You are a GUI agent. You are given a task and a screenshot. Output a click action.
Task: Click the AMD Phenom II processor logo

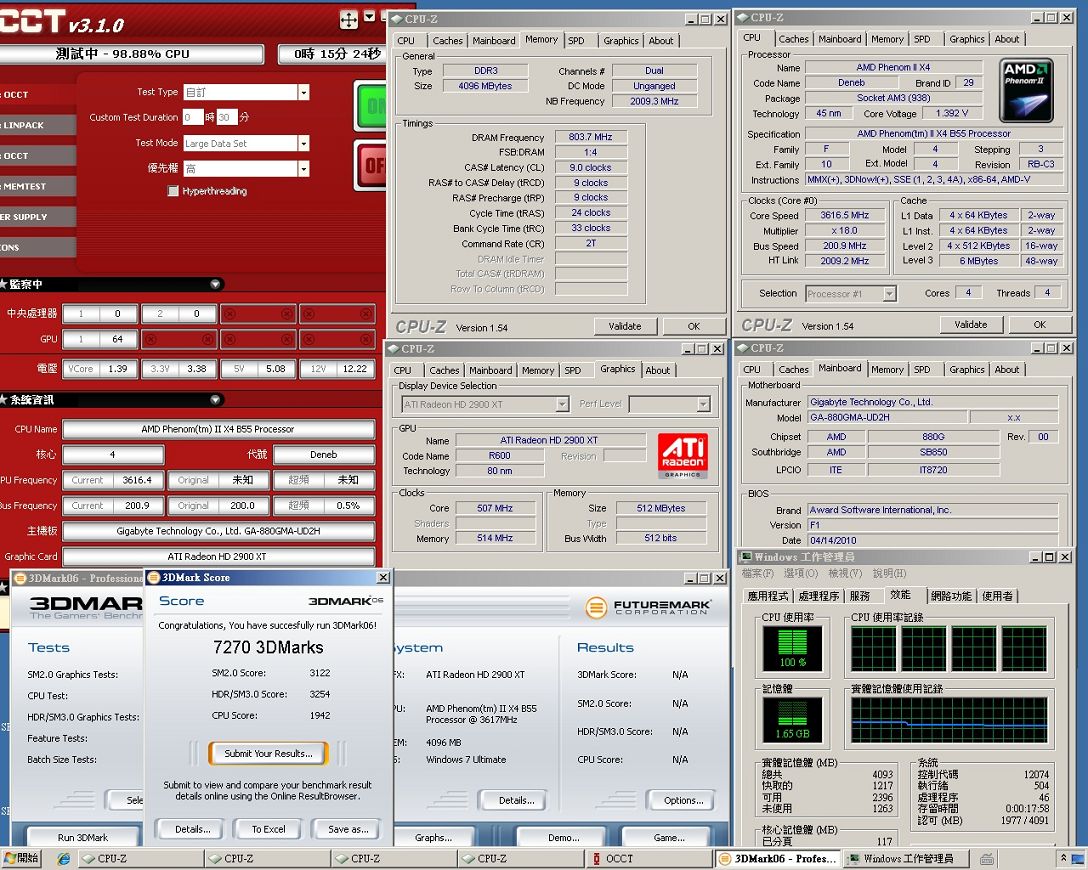pos(1026,90)
